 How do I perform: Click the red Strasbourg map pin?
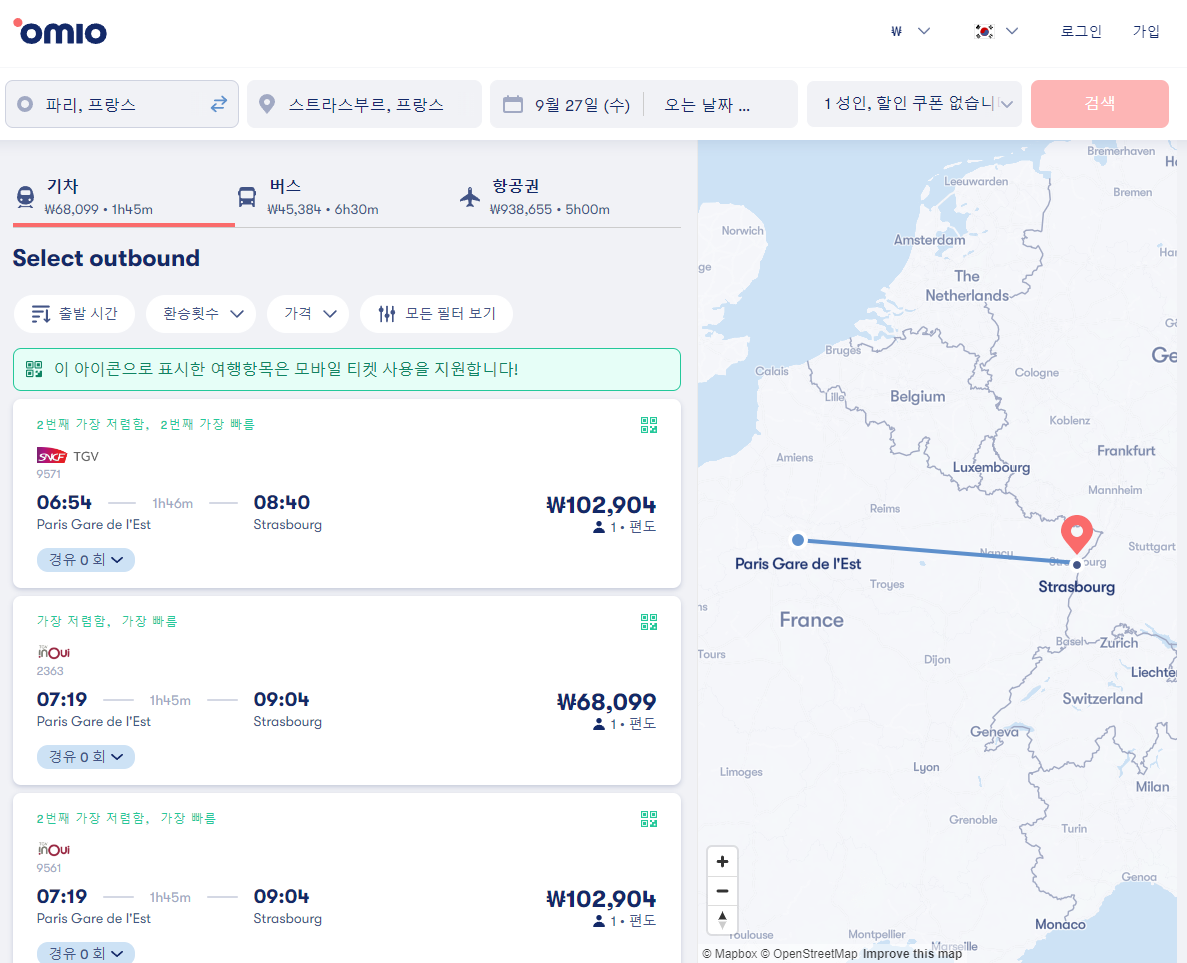[x=1076, y=534]
